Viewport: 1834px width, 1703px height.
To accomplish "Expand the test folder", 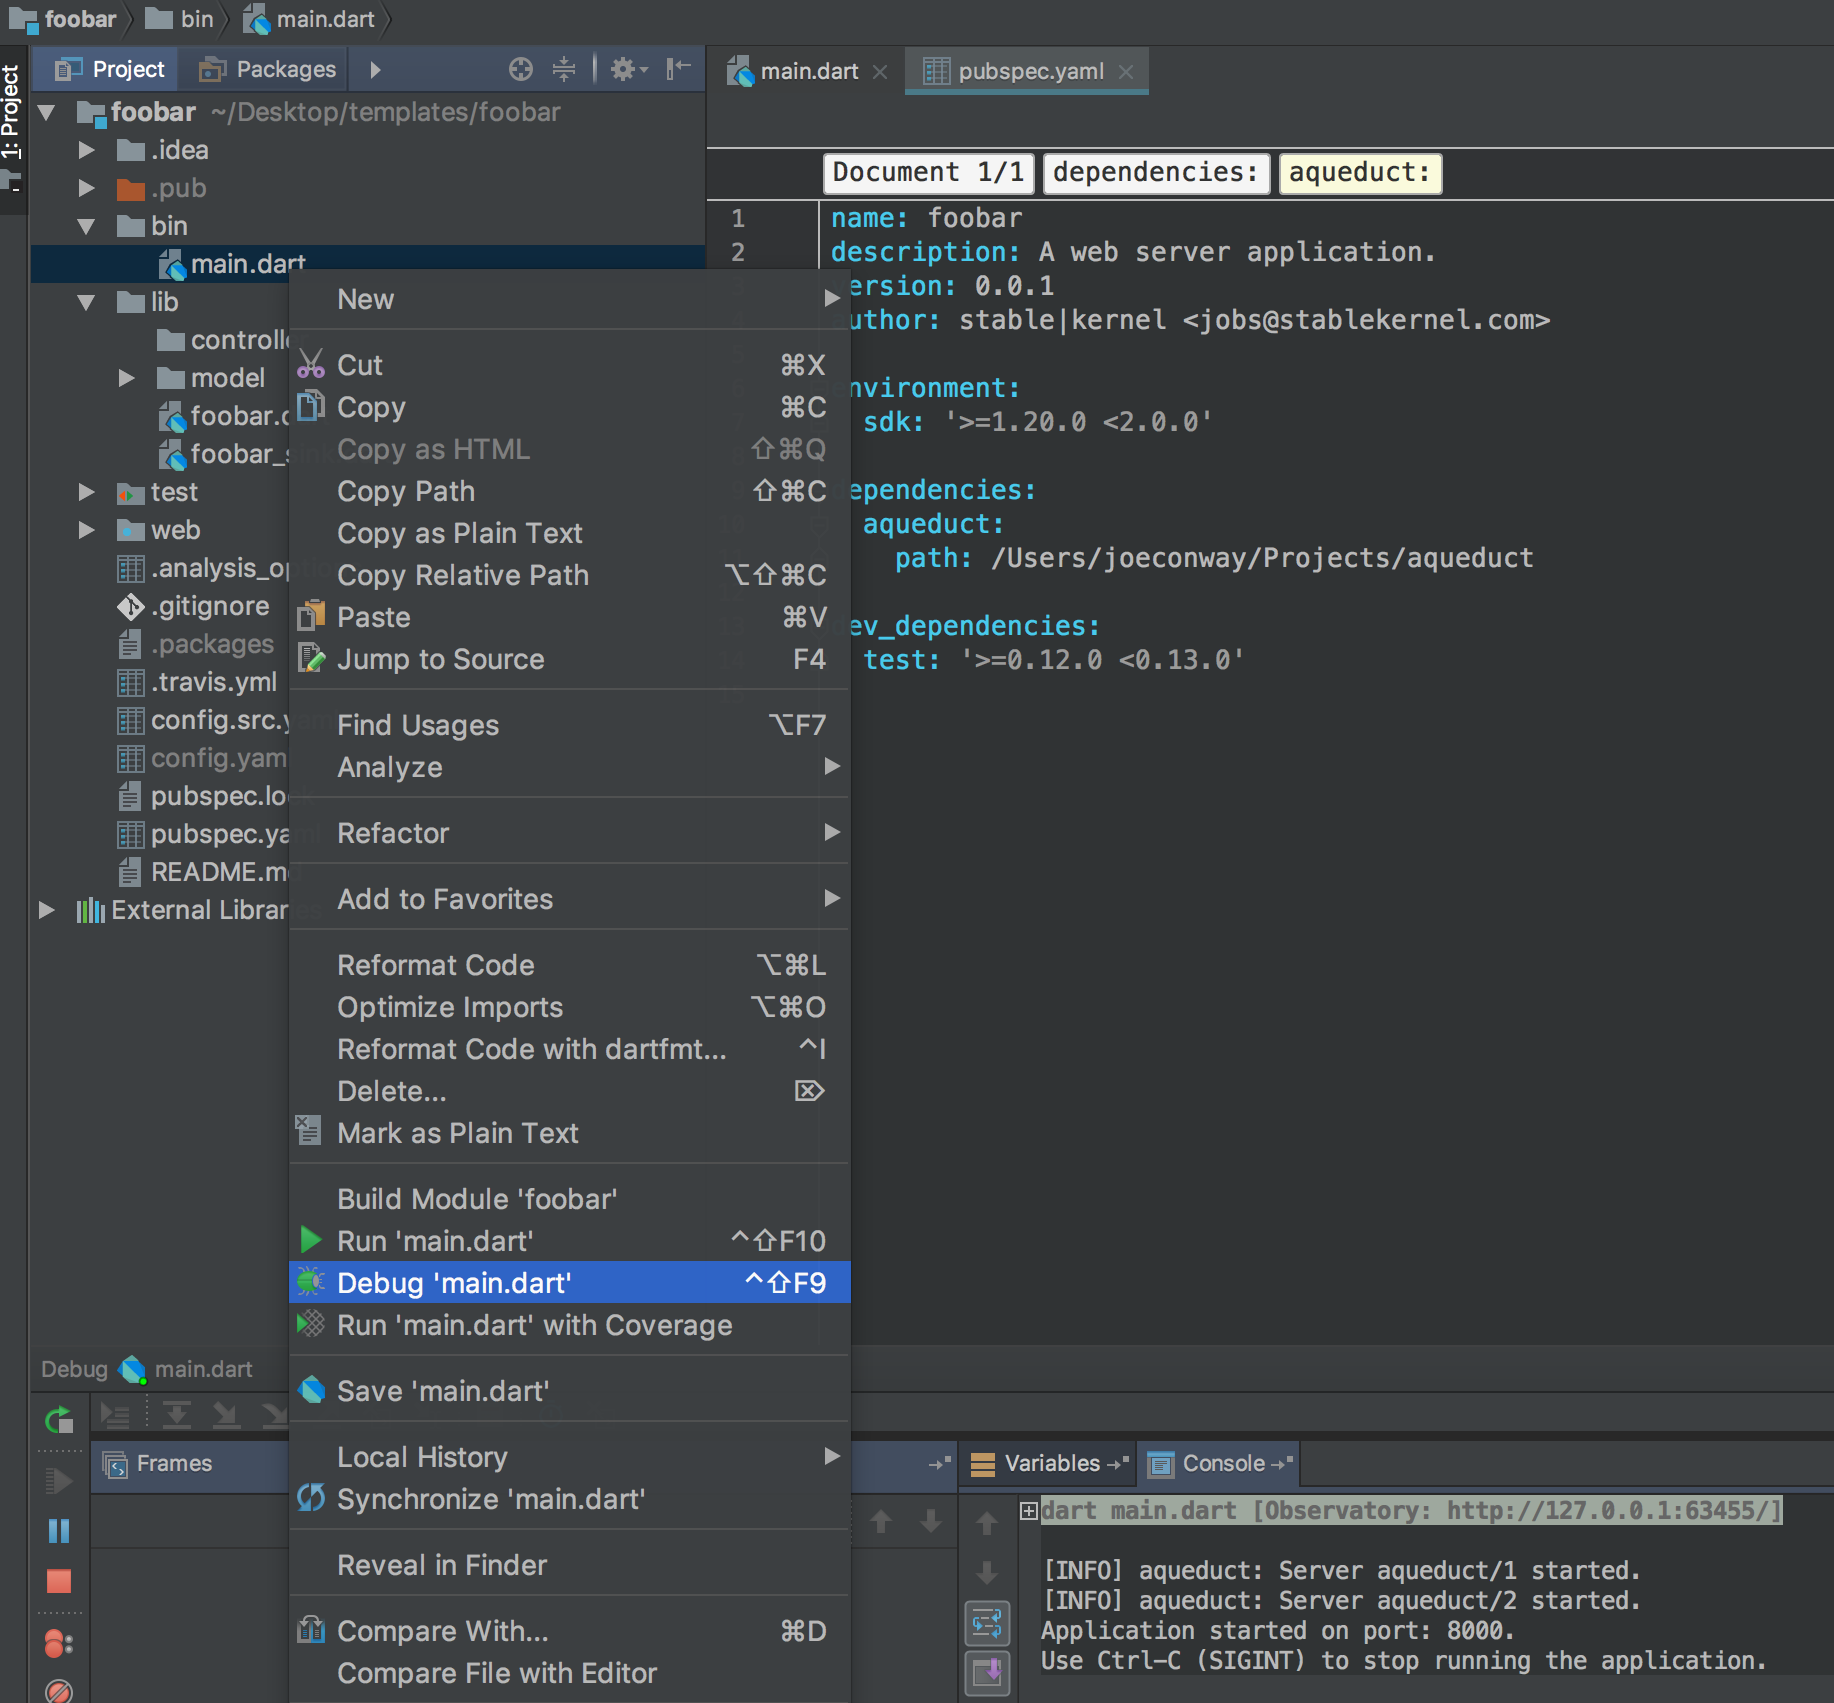I will tap(86, 492).
